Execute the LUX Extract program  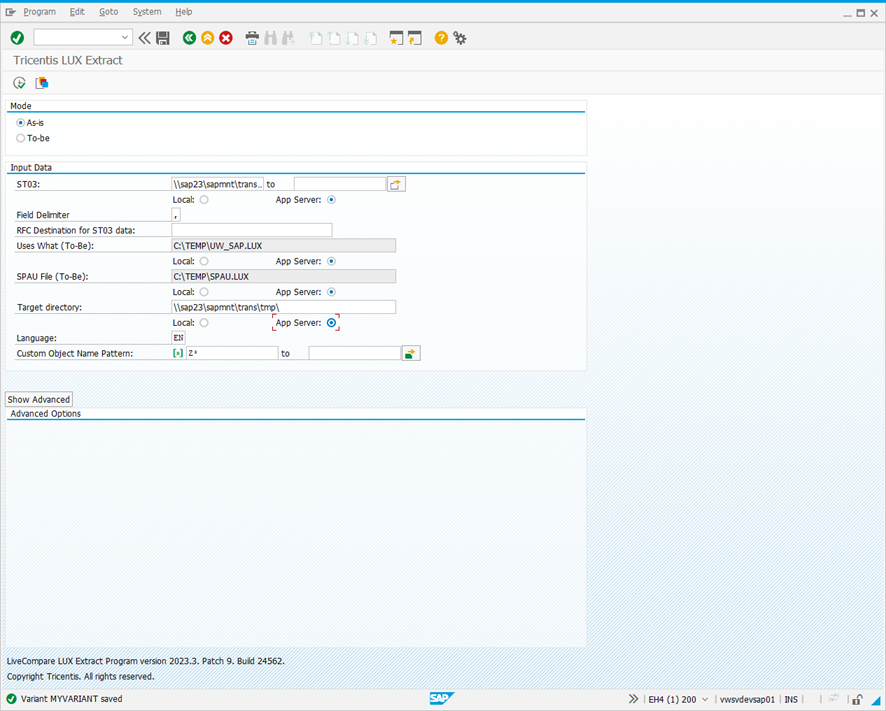(19, 83)
